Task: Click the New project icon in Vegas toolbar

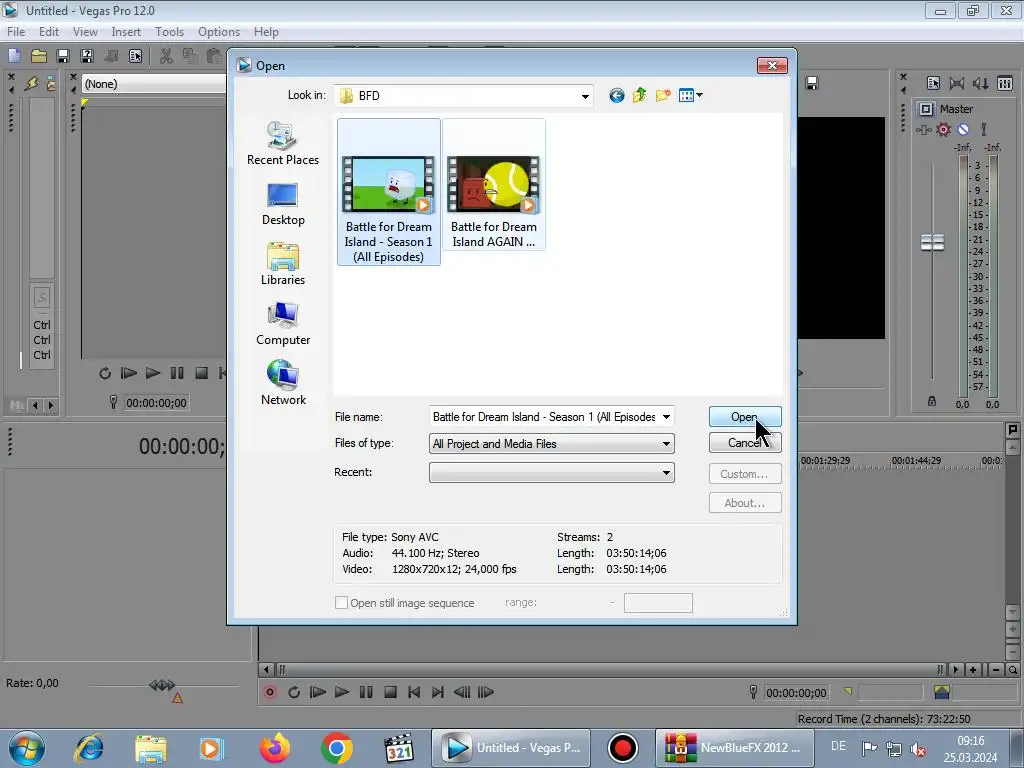Action: tap(14, 57)
